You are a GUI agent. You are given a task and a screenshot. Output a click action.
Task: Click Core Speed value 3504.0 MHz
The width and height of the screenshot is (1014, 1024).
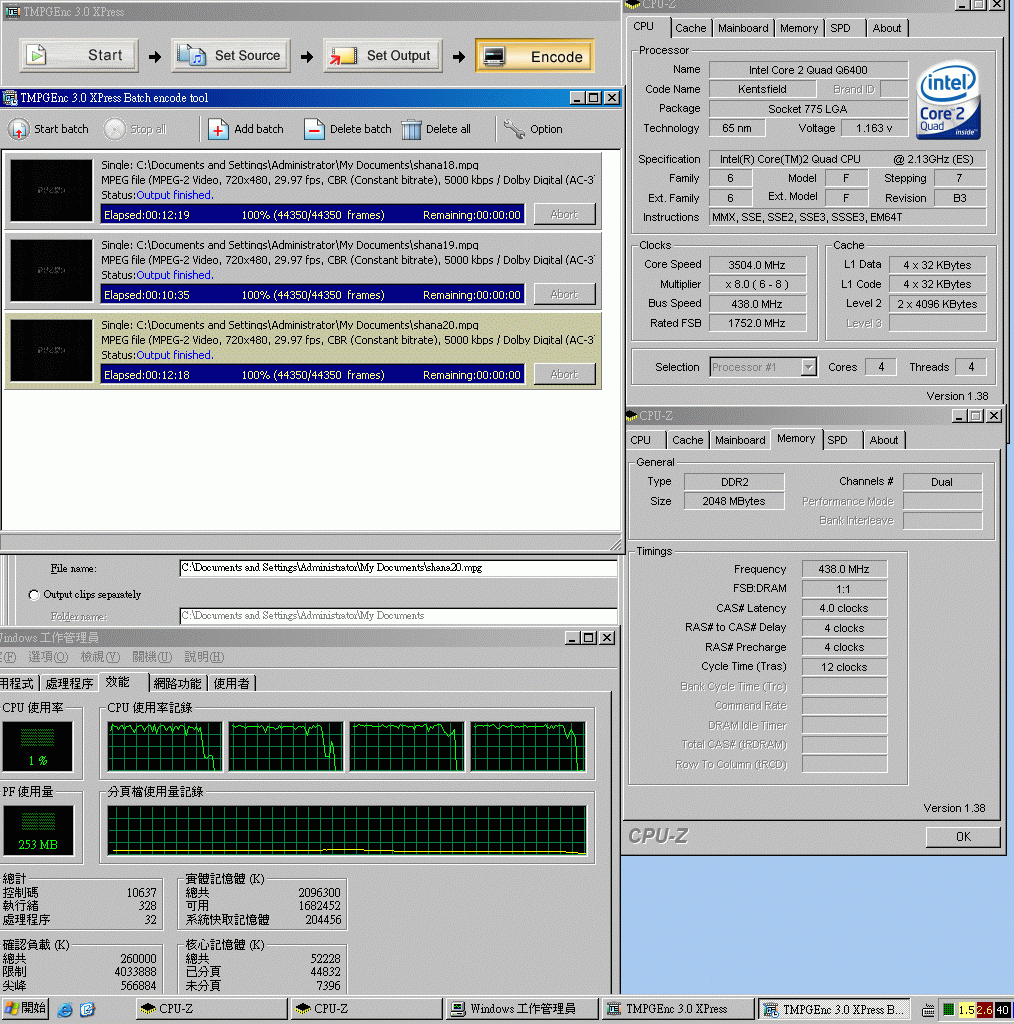pyautogui.click(x=757, y=265)
